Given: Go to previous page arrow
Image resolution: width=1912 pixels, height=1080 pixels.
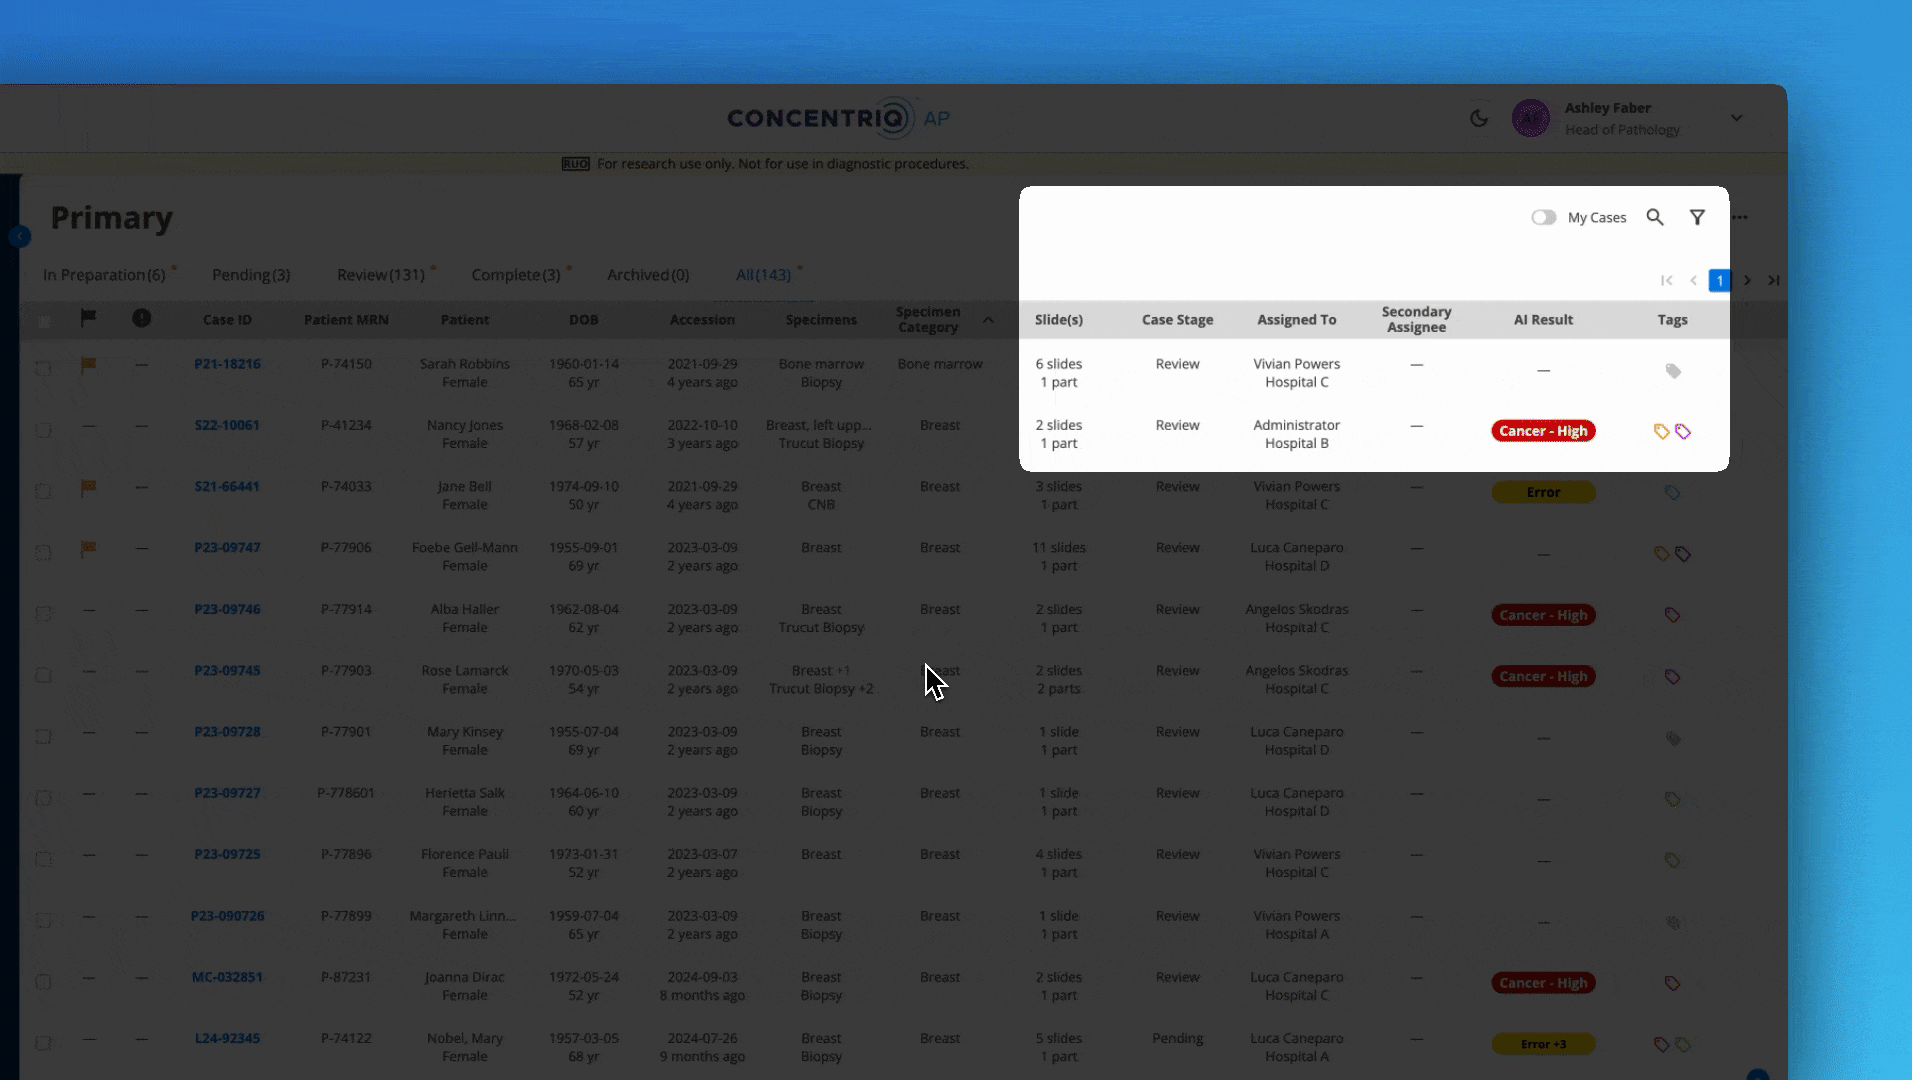Looking at the screenshot, I should tap(1693, 280).
